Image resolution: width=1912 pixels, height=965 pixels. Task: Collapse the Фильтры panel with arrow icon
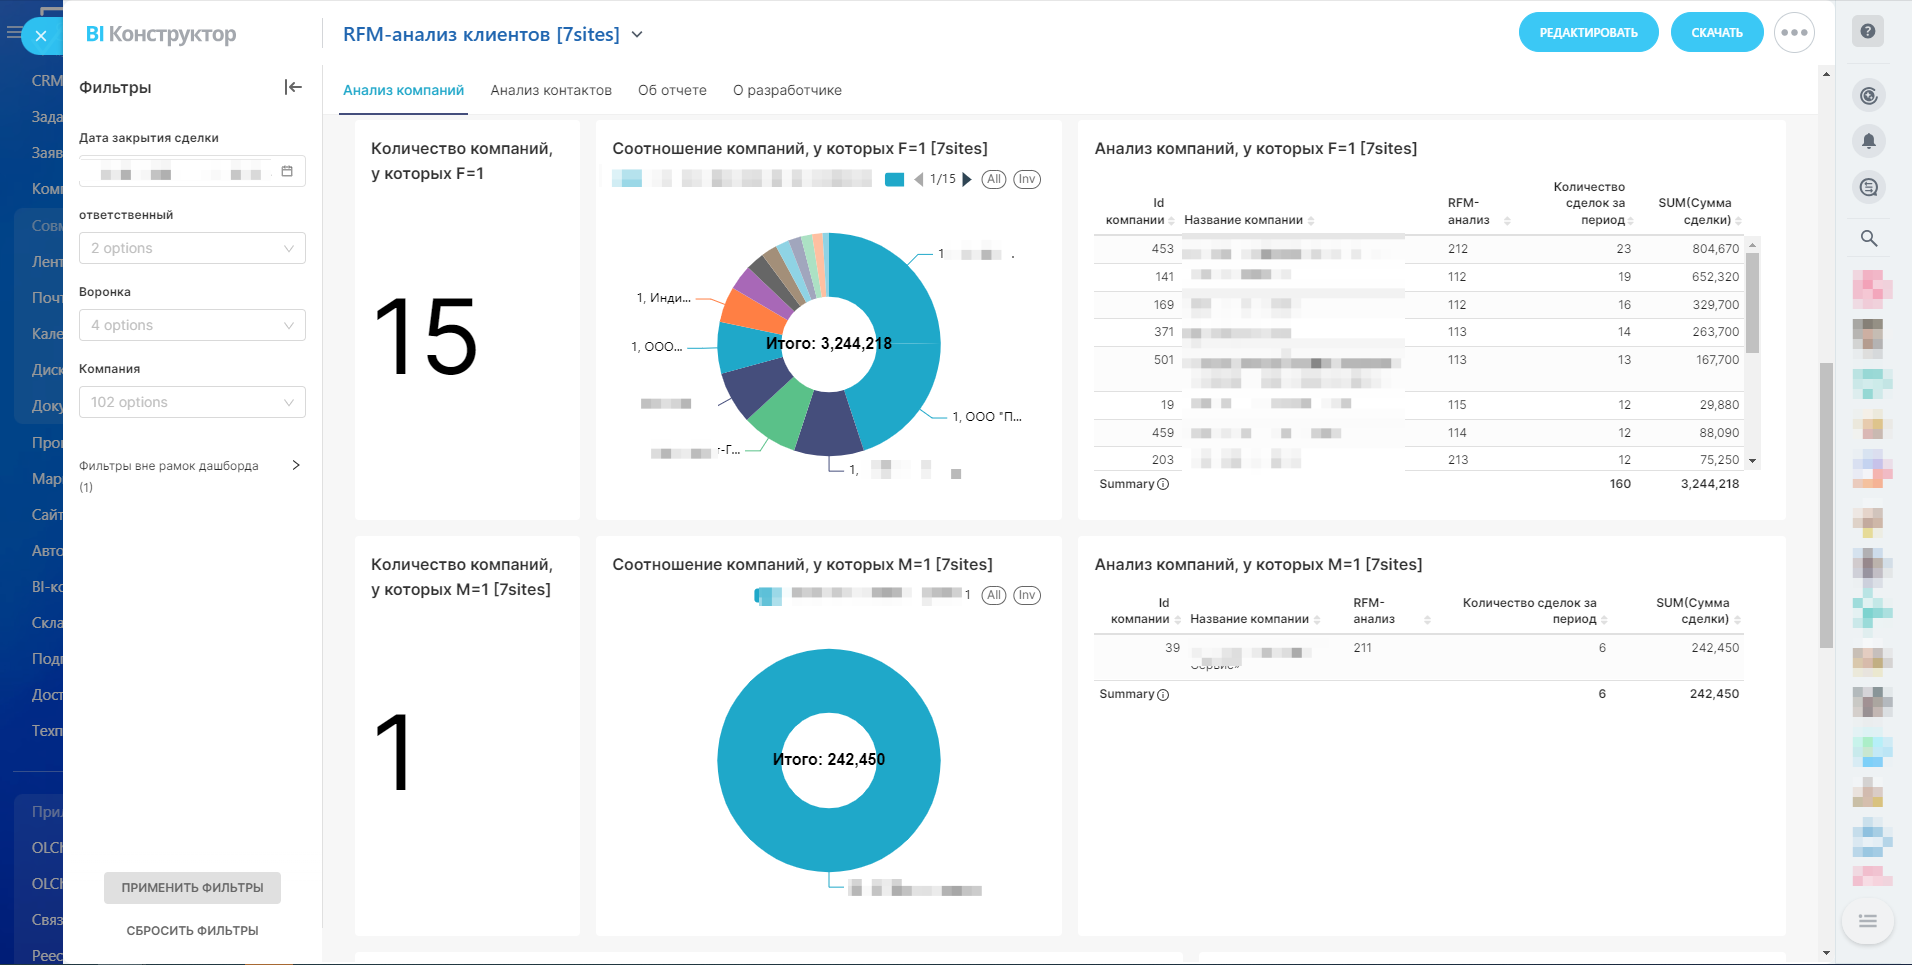coord(293,87)
